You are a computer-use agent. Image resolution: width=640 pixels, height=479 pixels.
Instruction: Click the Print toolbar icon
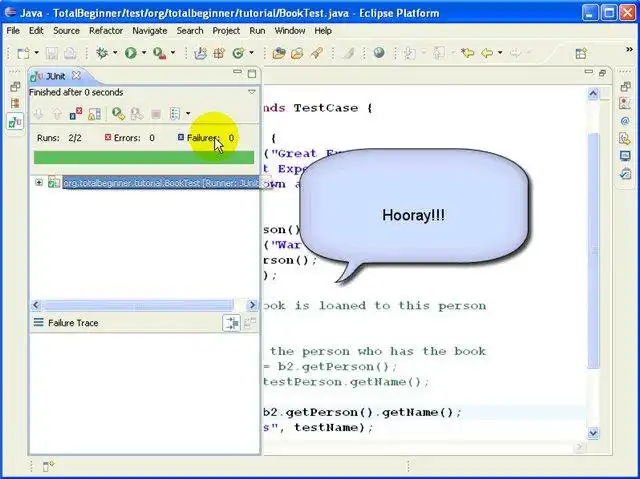[x=70, y=53]
